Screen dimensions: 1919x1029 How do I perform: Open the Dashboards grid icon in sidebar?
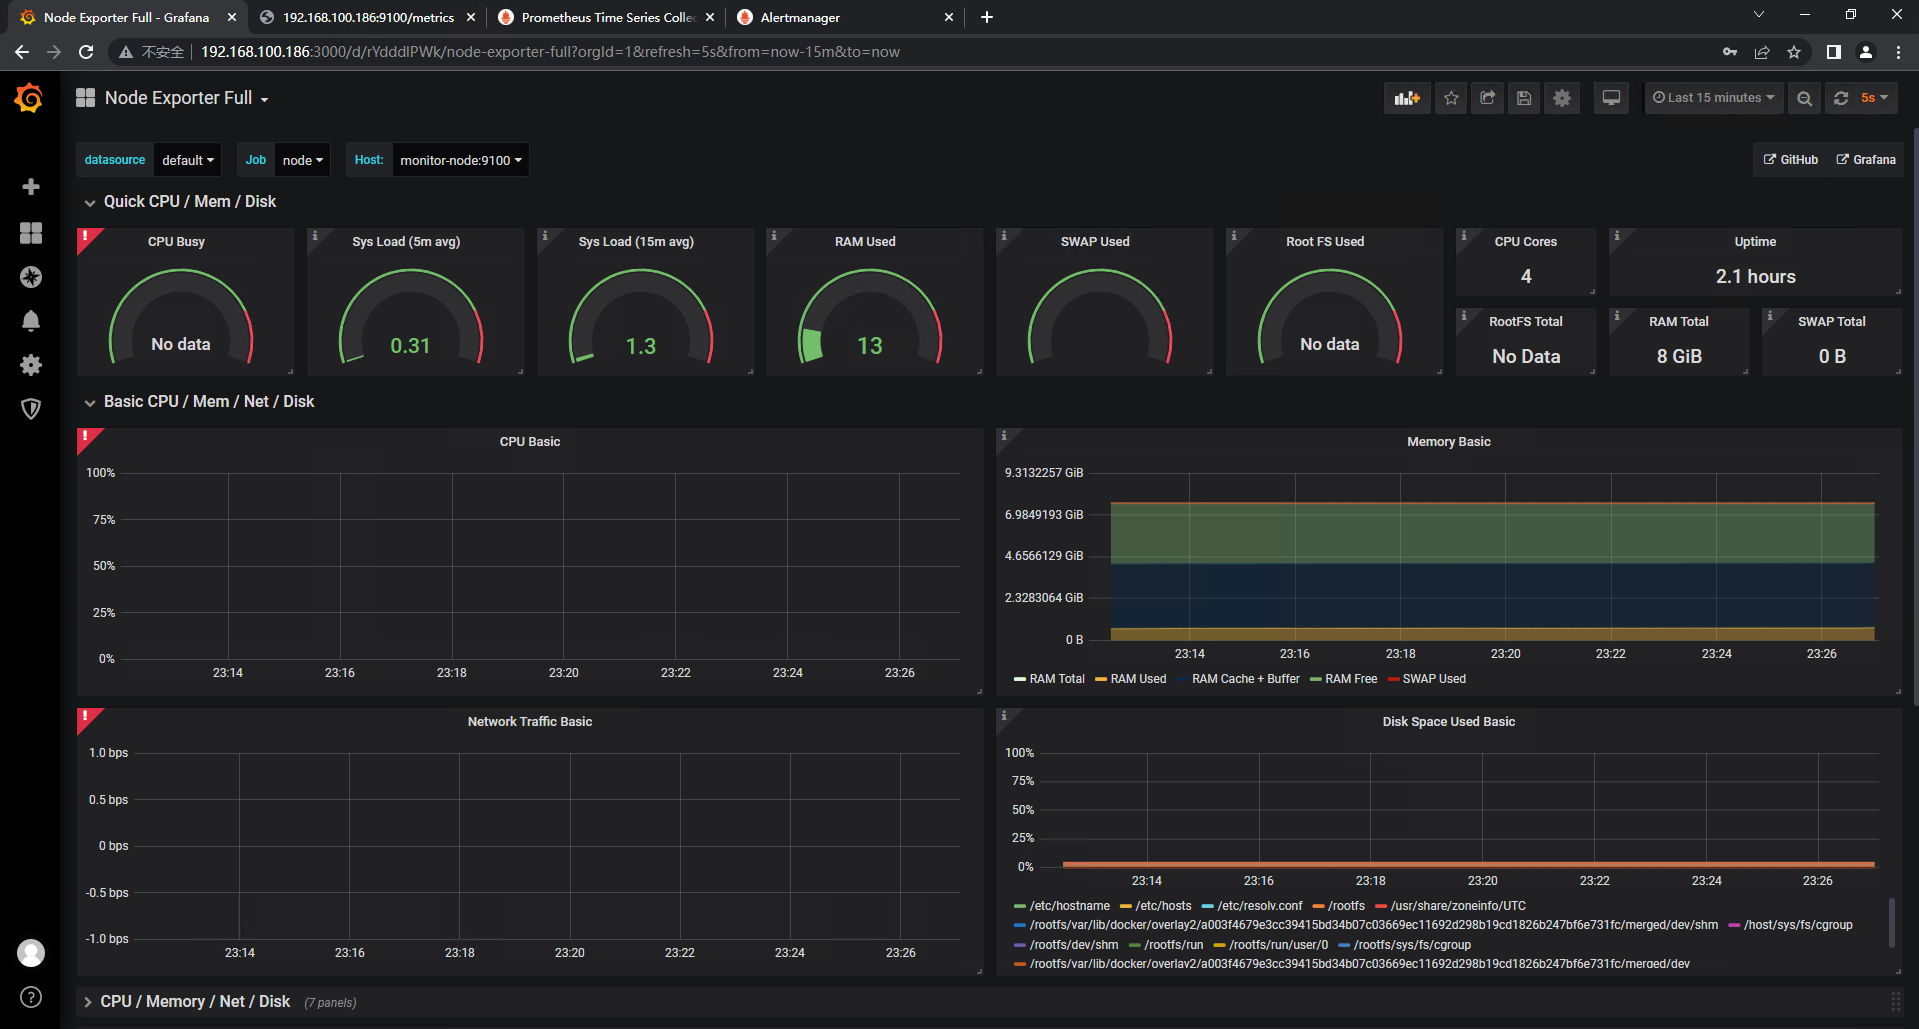point(31,233)
